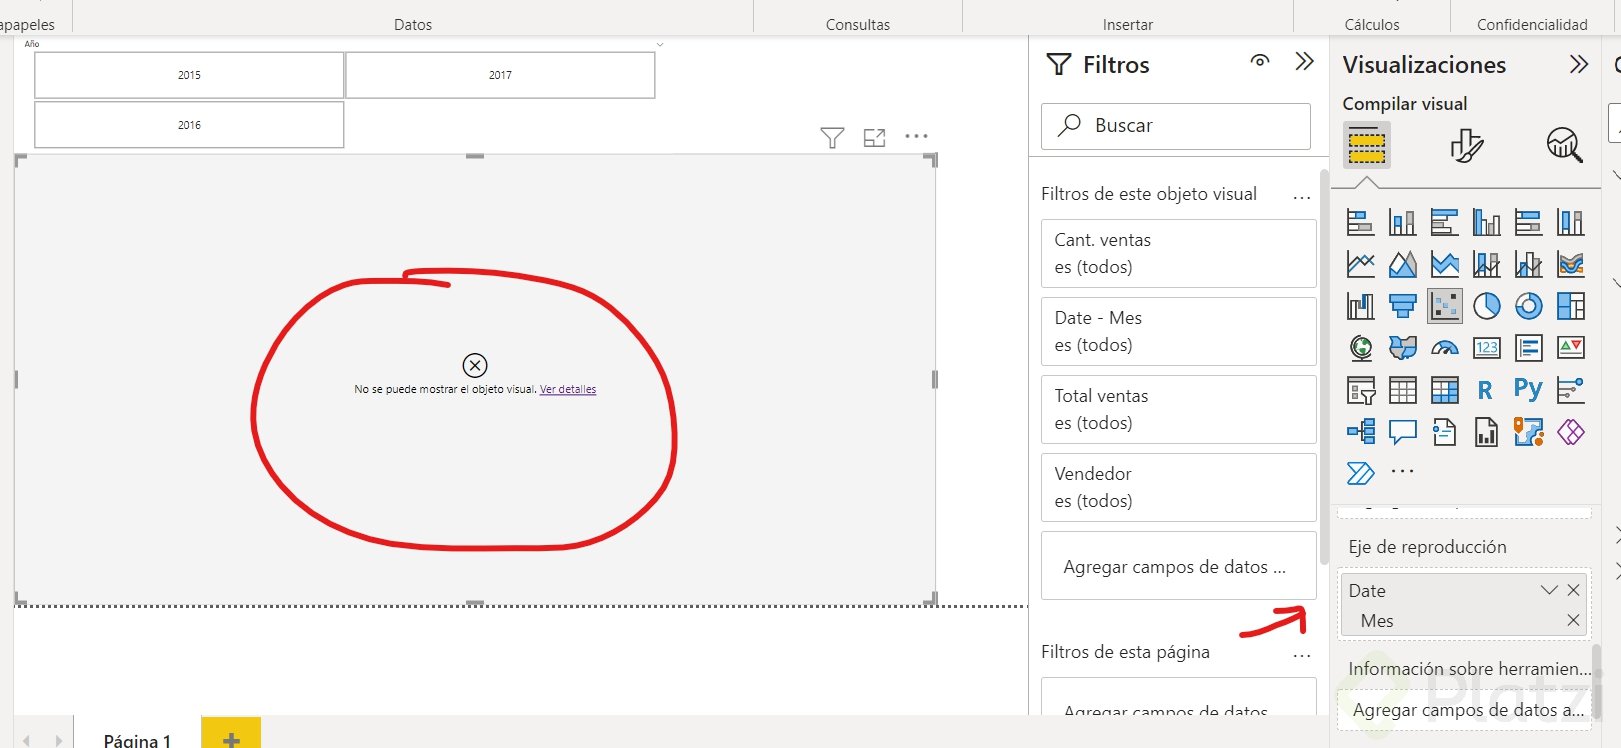Pick the ribbon chart visualization

point(1570,264)
